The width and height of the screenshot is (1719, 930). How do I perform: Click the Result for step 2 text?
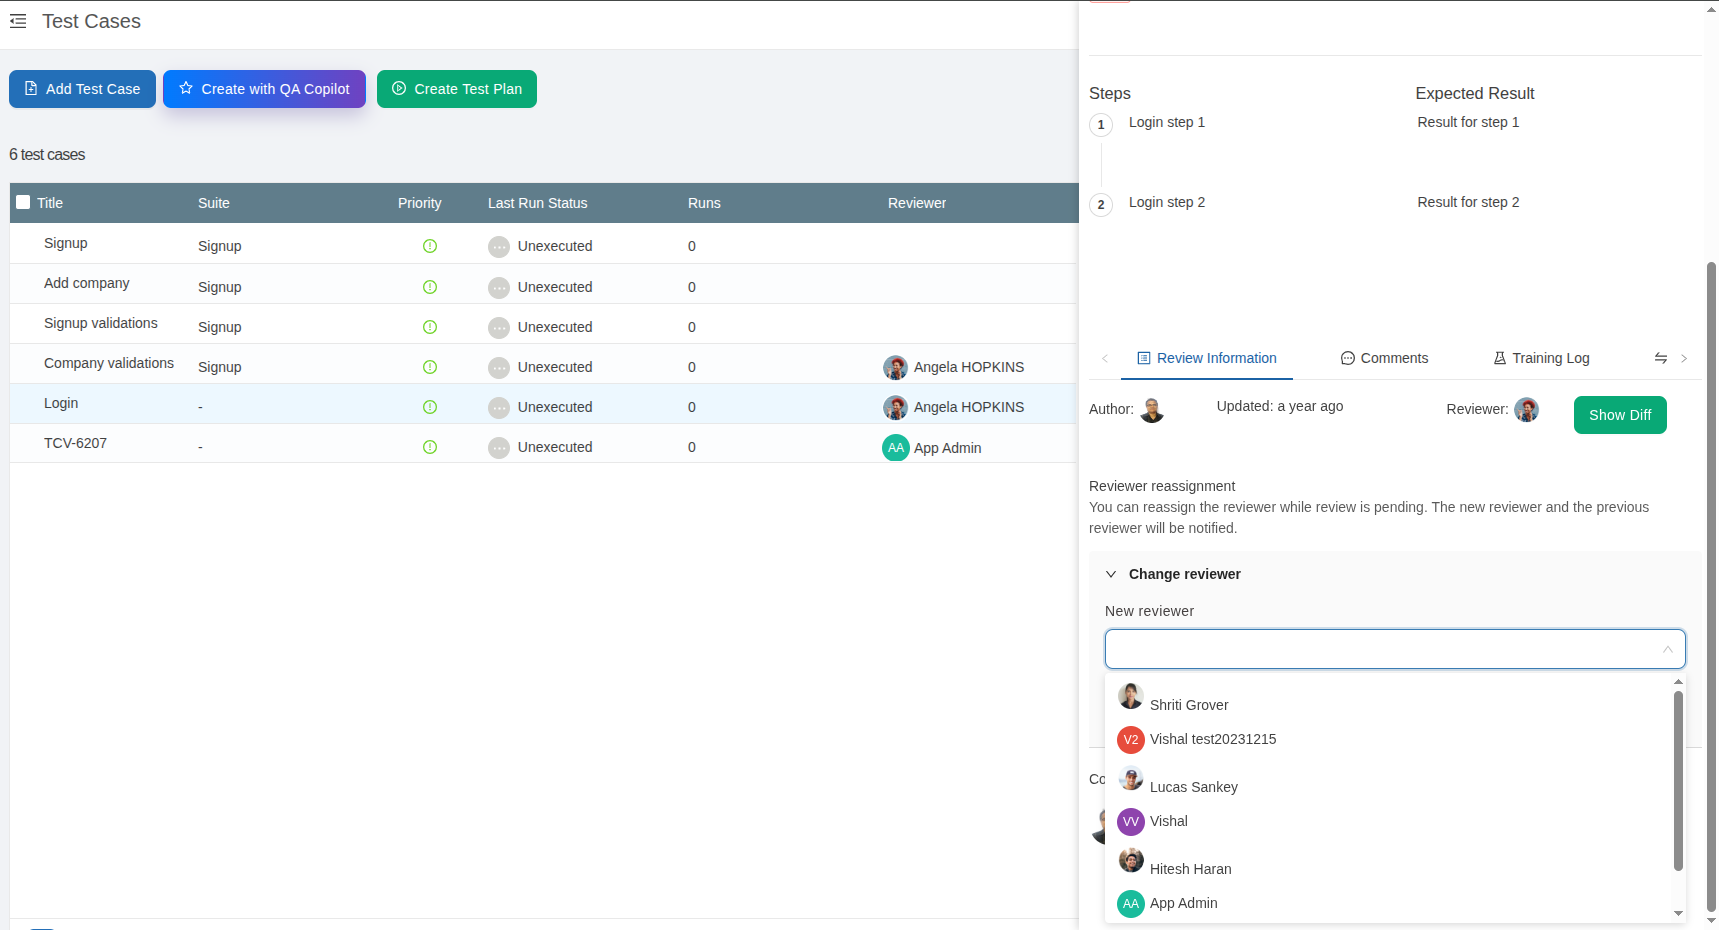tap(1468, 202)
